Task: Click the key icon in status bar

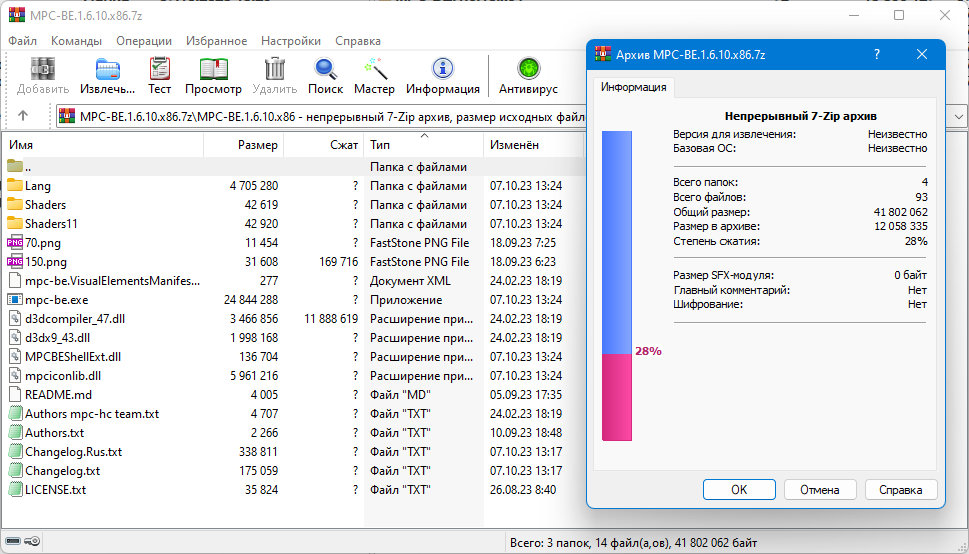Action: click(33, 542)
